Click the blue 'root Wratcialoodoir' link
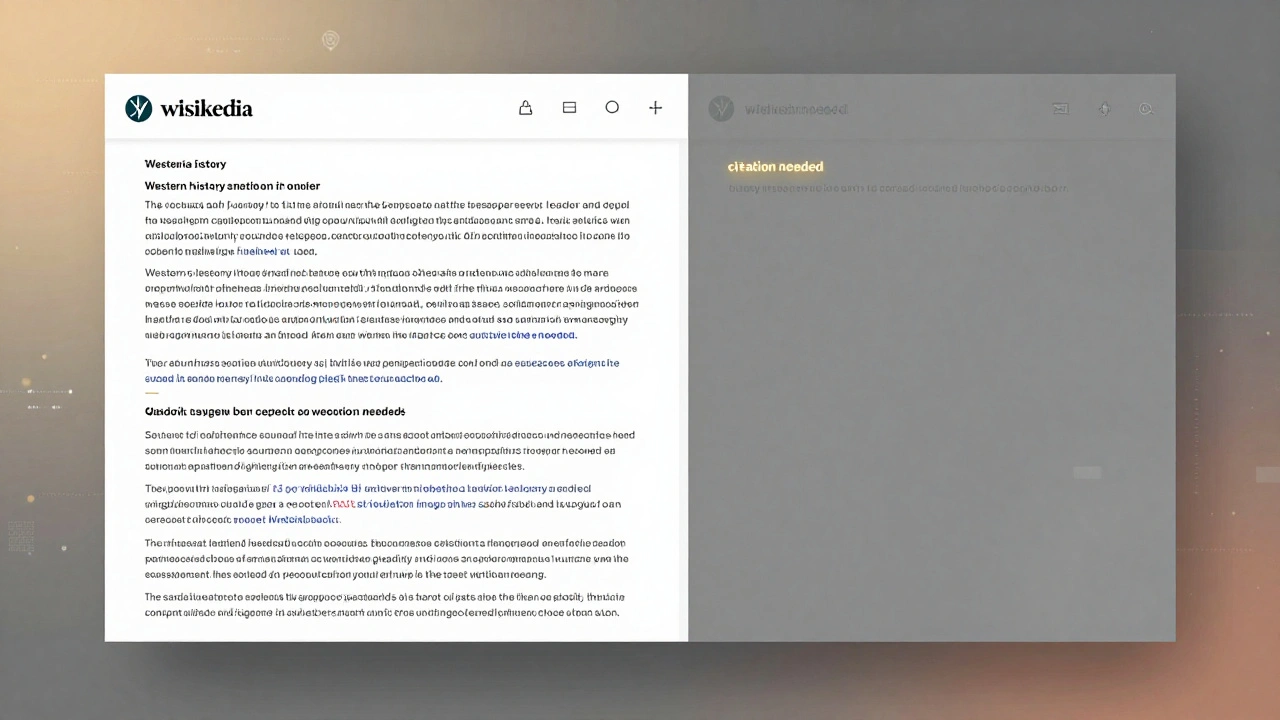Viewport: 1280px width, 720px height. [286, 520]
